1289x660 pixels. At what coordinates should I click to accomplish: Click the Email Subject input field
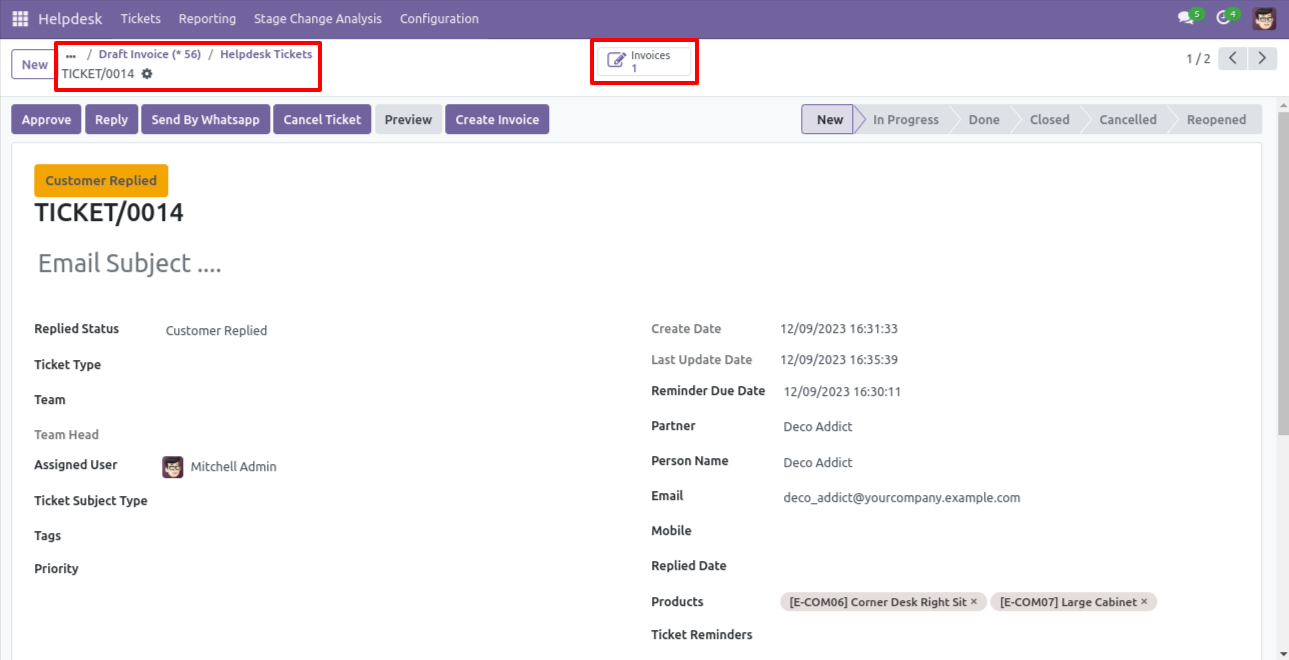[636, 263]
